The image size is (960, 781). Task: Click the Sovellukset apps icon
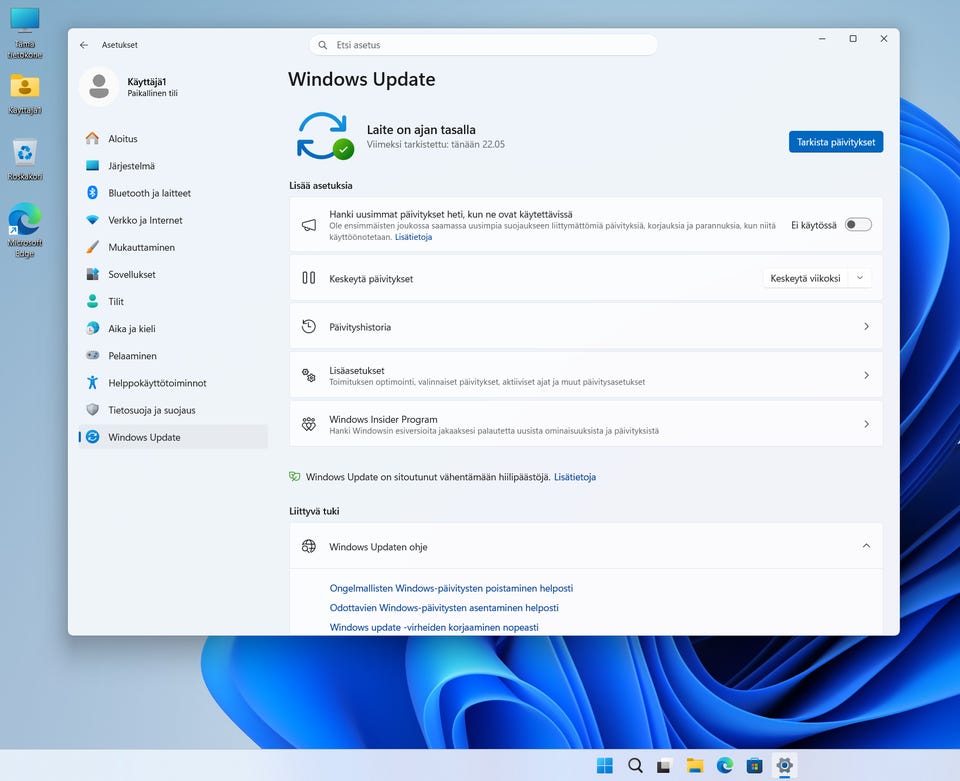[x=92, y=274]
